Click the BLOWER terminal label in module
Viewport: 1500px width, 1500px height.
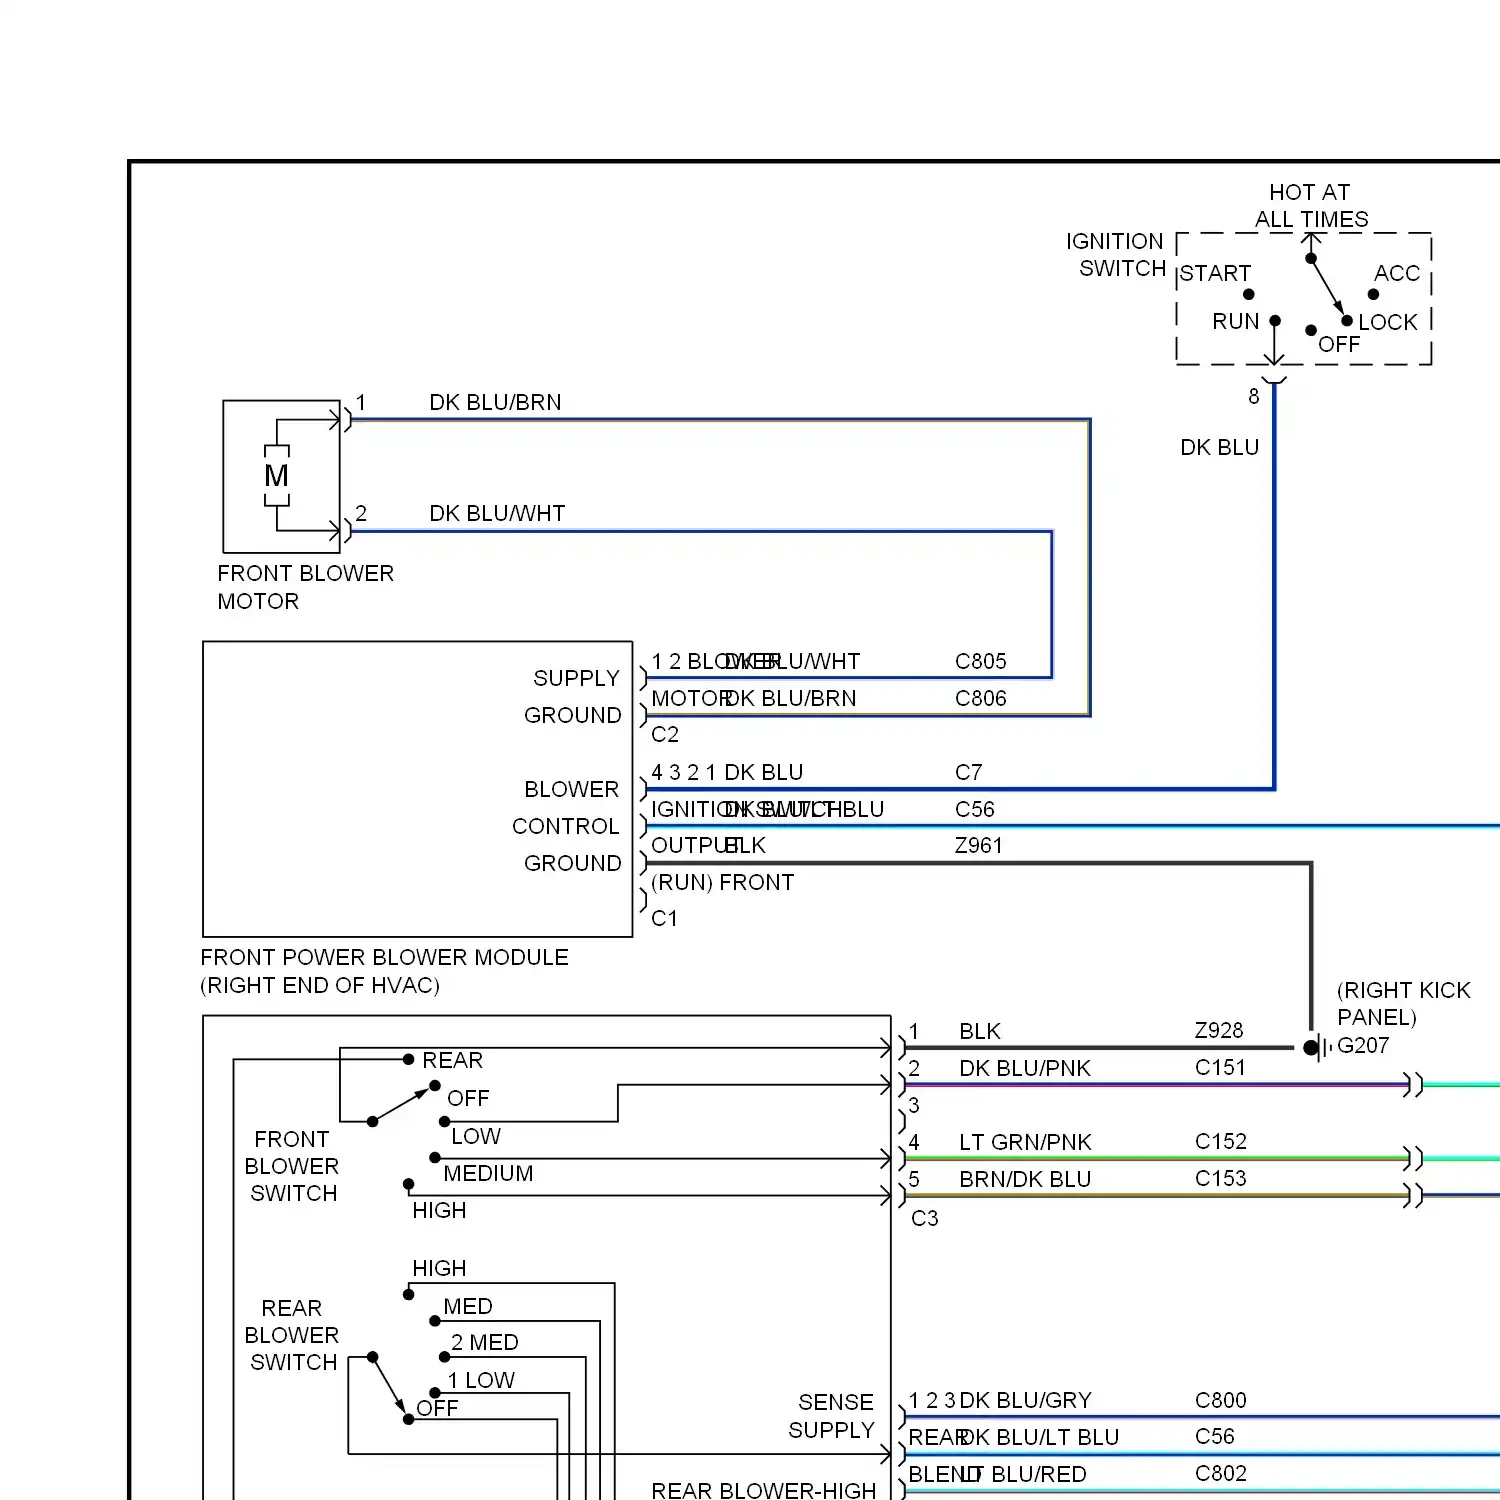pos(572,790)
